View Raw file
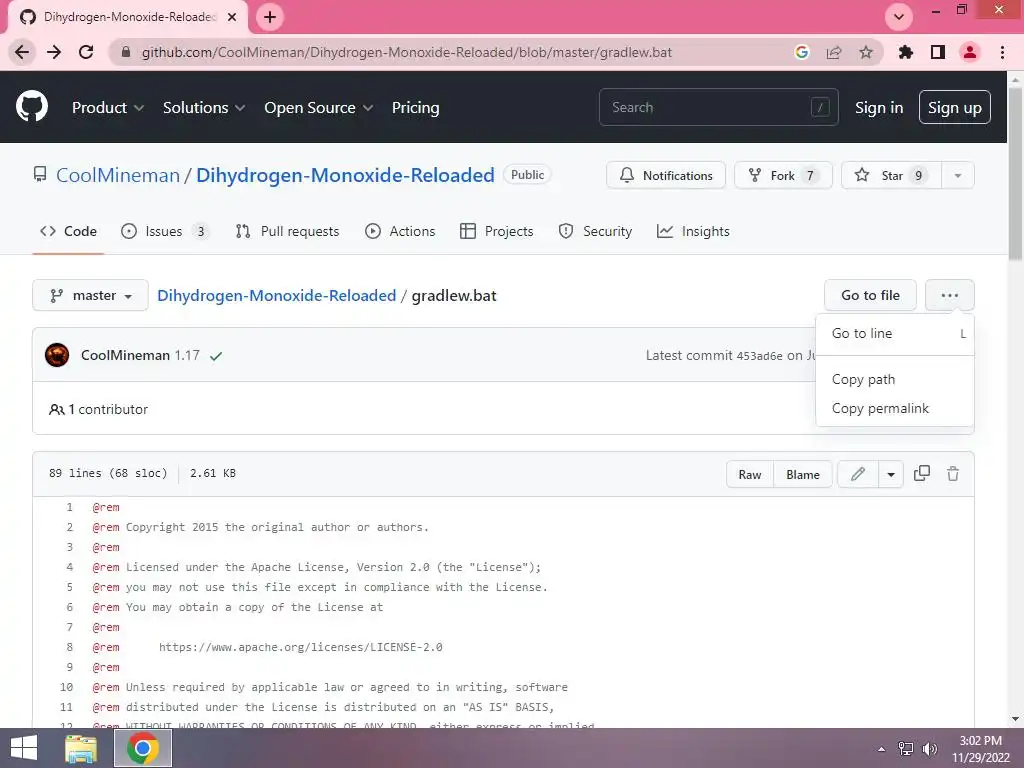Viewport: 1024px width, 768px height. point(750,474)
